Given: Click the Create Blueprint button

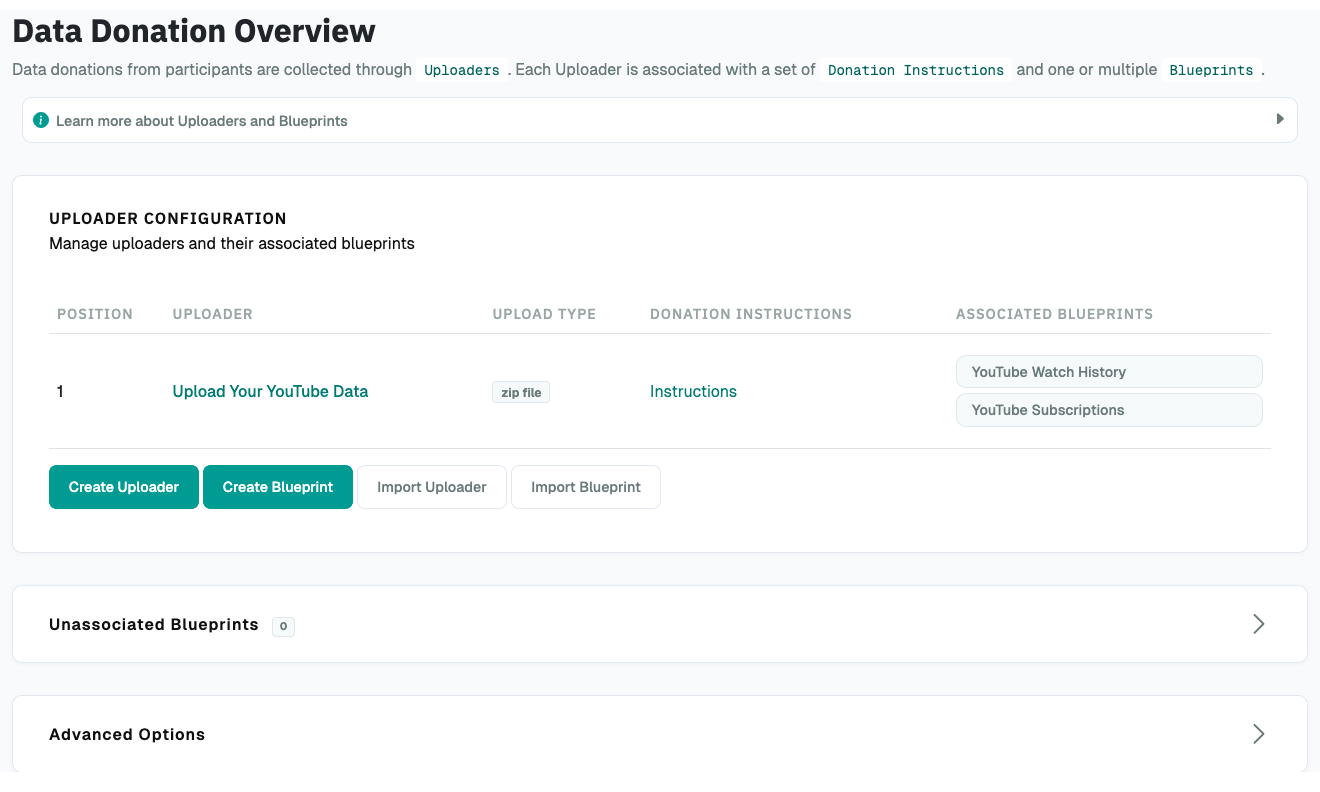Looking at the screenshot, I should (278, 487).
